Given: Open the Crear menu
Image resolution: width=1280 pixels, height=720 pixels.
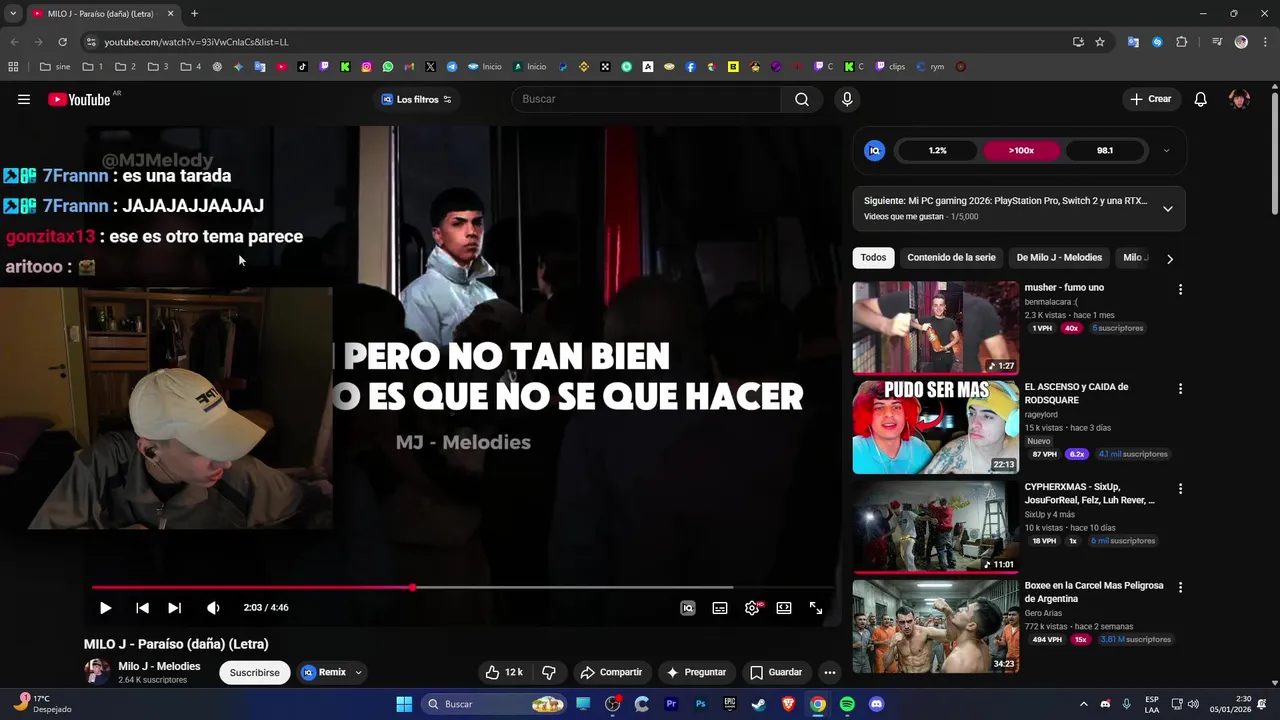Looking at the screenshot, I should [x=1150, y=99].
